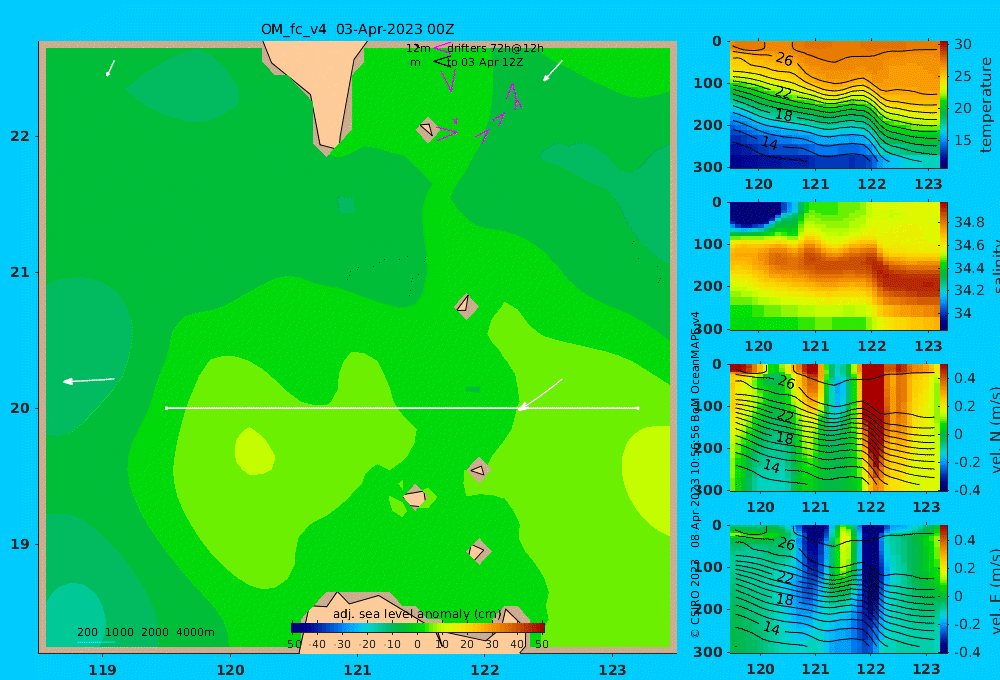Click longitude tick label 123 under main map
This screenshot has height=680, width=1000.
[x=612, y=670]
